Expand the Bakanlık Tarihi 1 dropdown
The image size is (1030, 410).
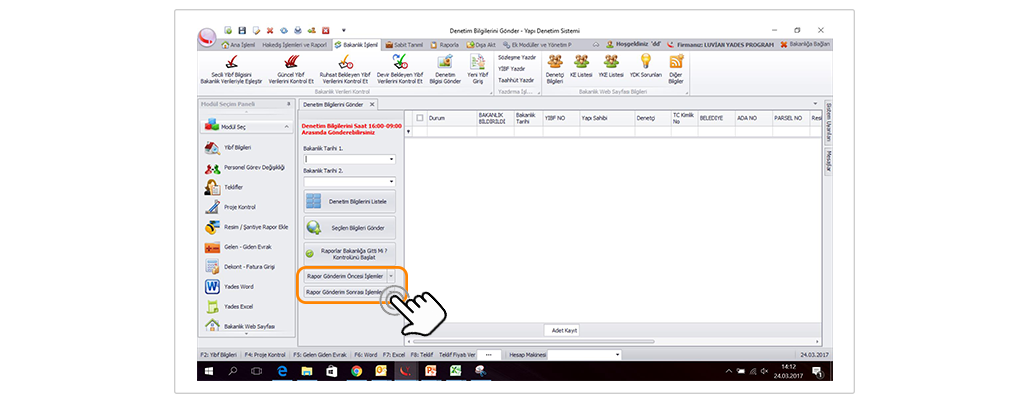(x=391, y=159)
